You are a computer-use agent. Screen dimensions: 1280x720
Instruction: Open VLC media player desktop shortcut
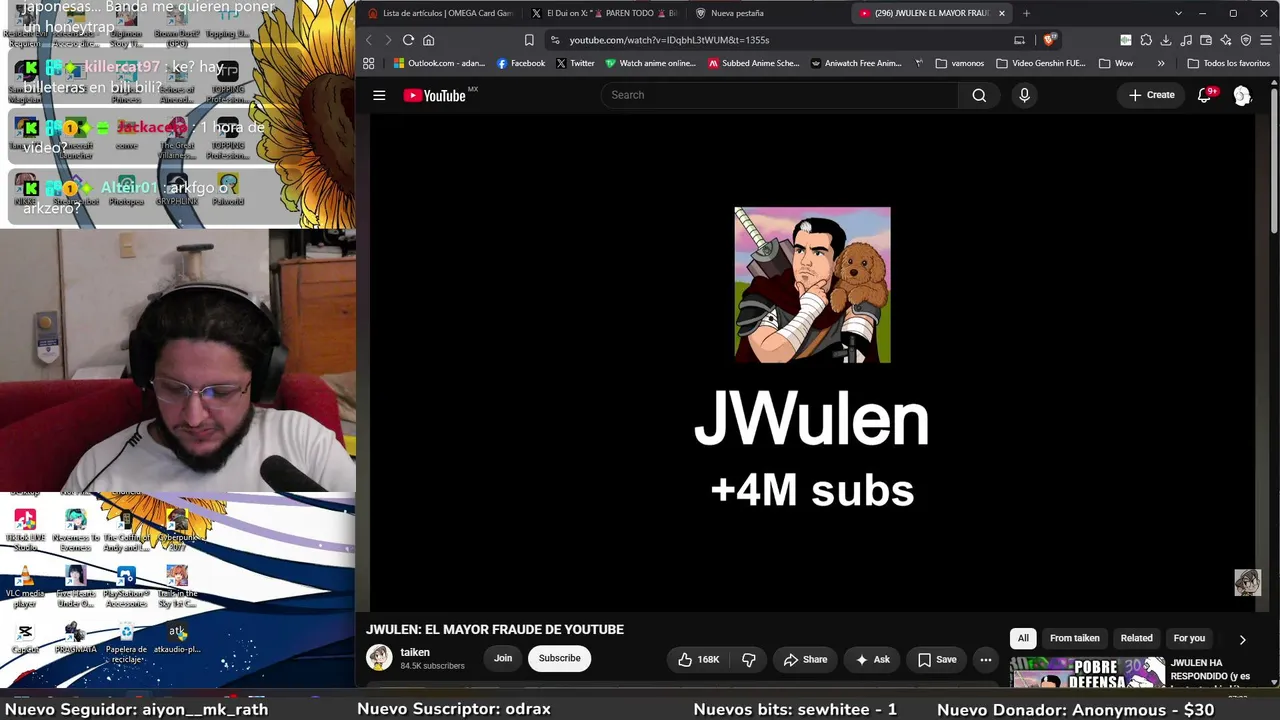coord(25,587)
